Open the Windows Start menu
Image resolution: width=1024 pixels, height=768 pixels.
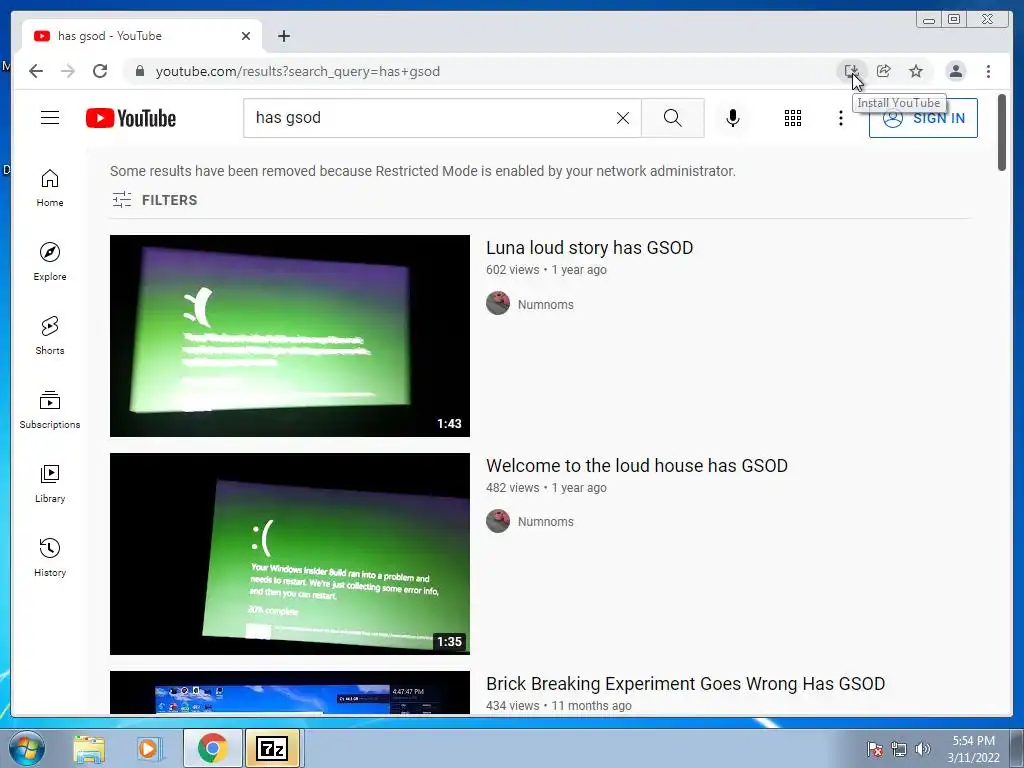tap(26, 748)
